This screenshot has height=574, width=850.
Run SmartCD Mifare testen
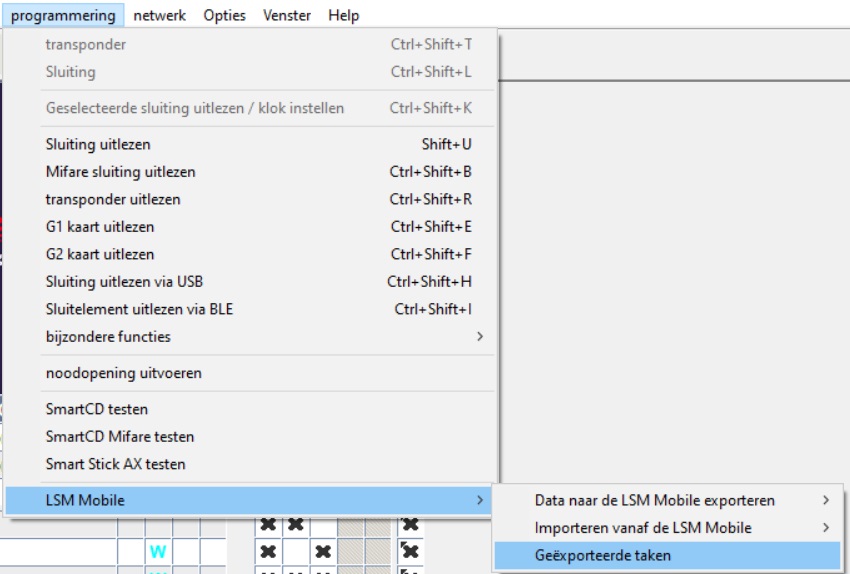point(120,436)
